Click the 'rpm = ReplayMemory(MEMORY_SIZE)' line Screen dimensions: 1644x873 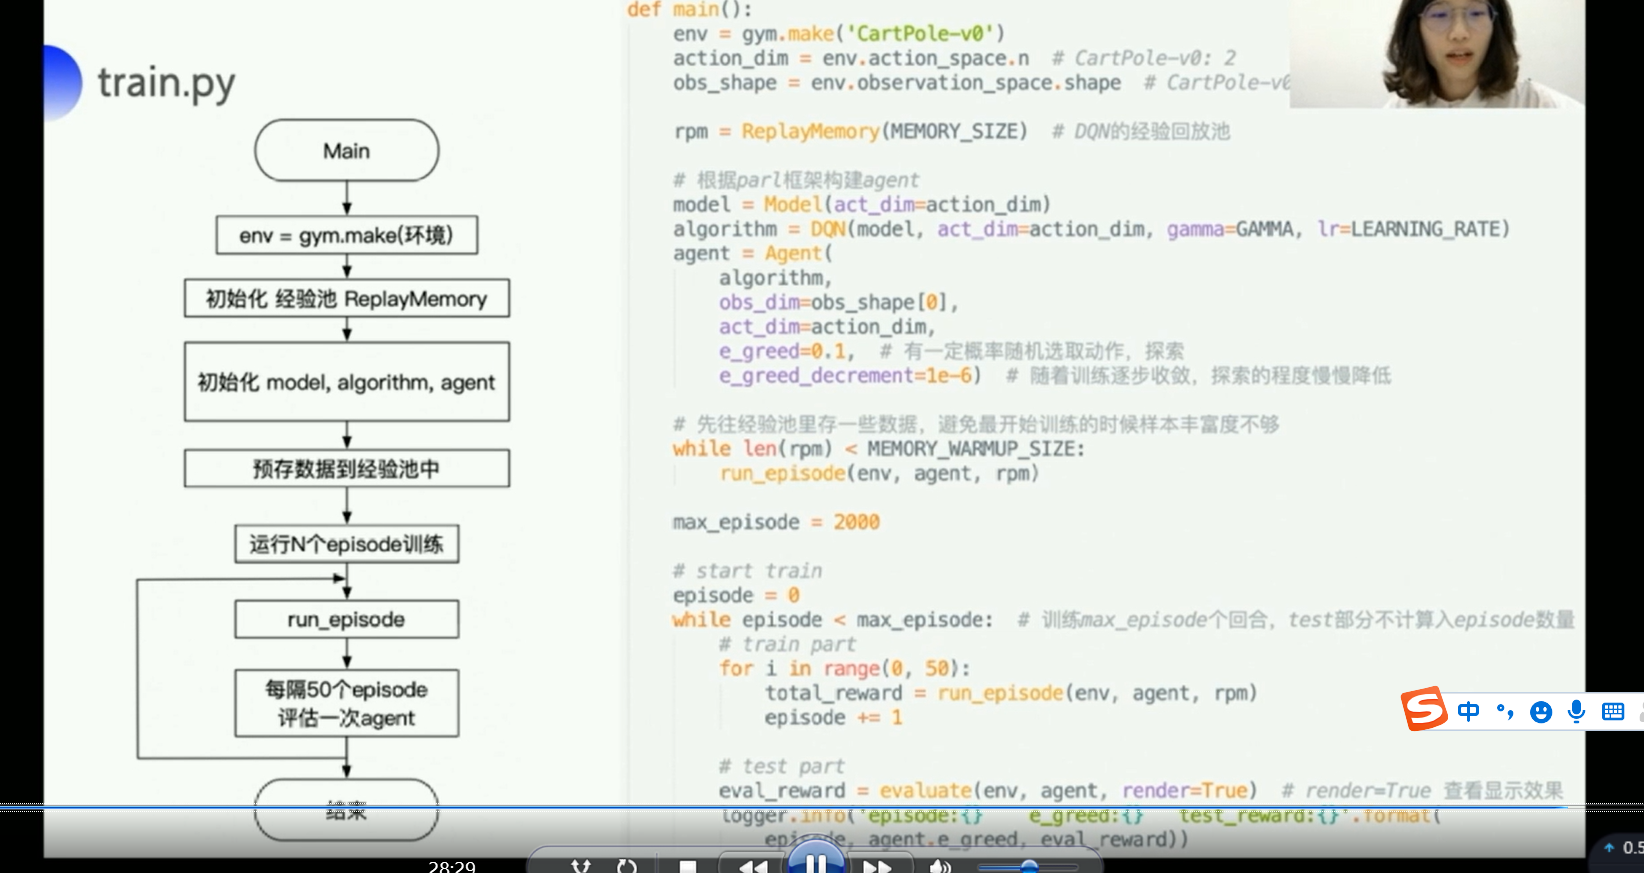[x=851, y=131]
